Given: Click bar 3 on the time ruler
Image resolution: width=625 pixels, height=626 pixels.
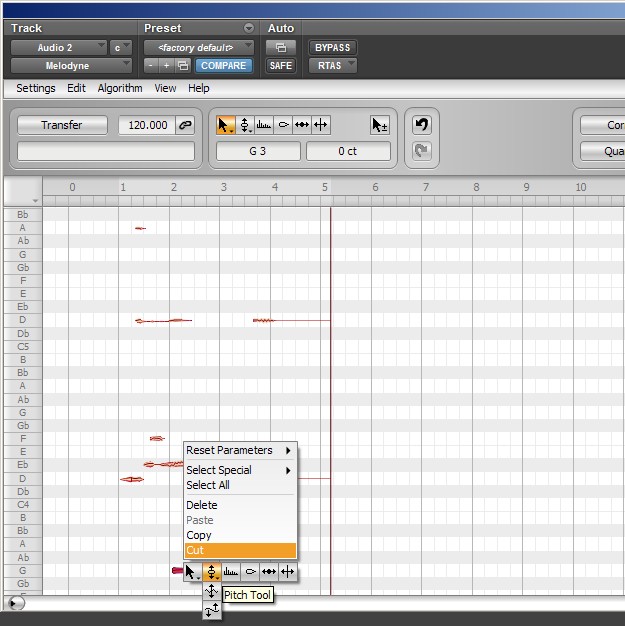Looking at the screenshot, I should coord(224,187).
